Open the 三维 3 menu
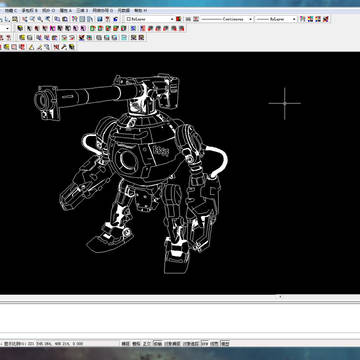Screen dimensions: 360x360 click(82, 11)
